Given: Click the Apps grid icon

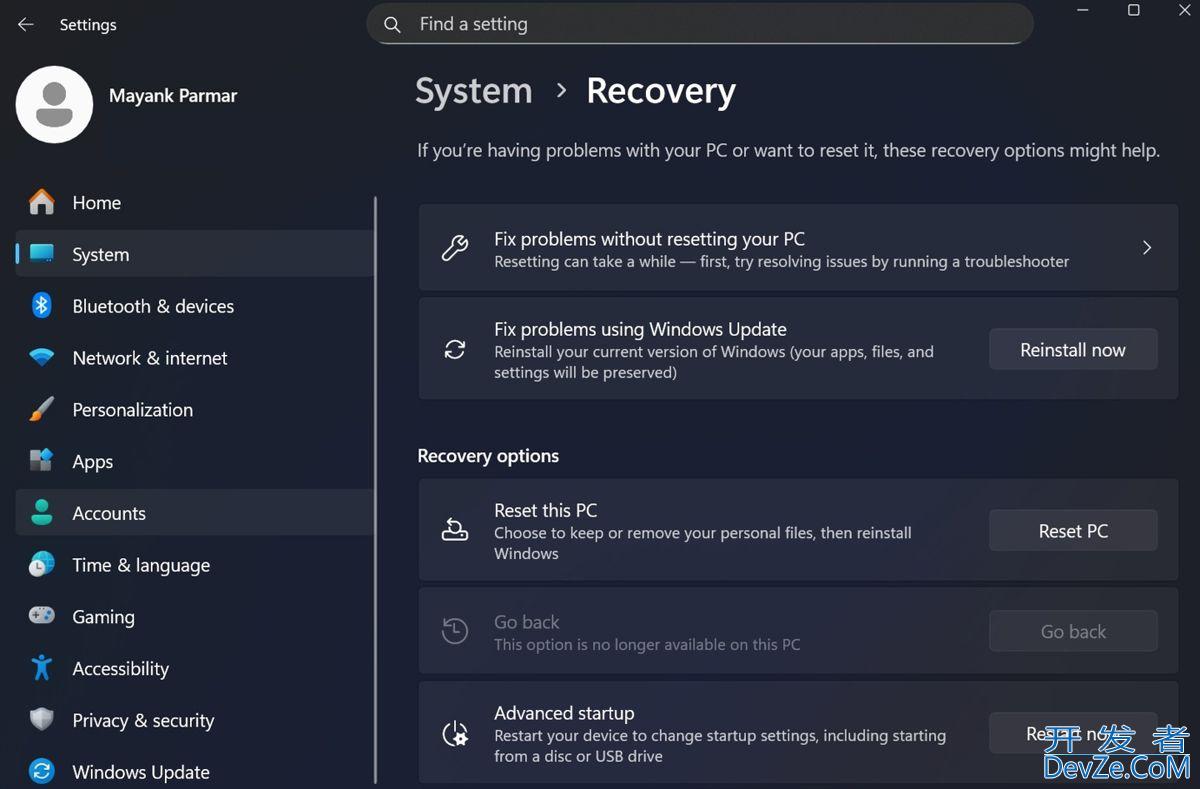Looking at the screenshot, I should click(42, 461).
